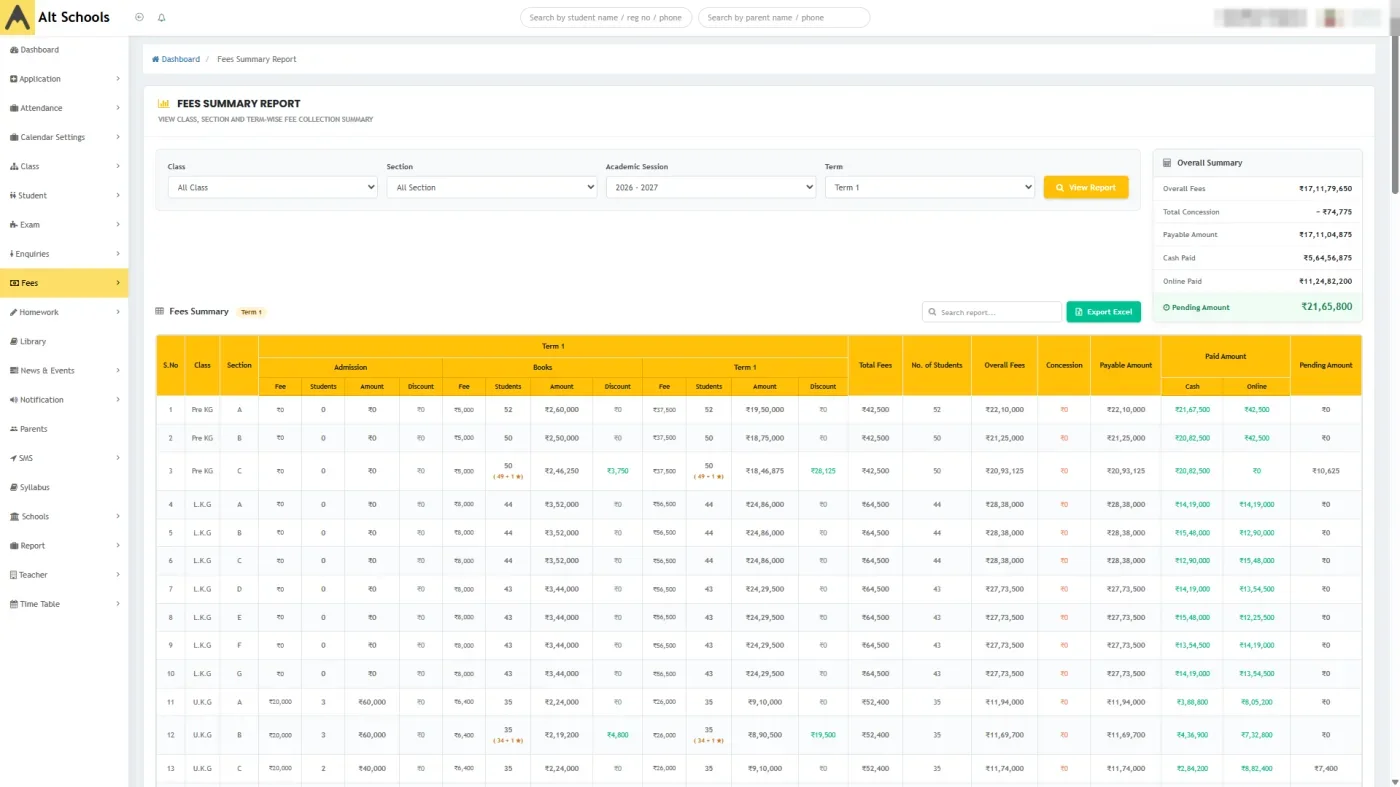The height and width of the screenshot is (787, 1400).
Task: Open the Class dropdown
Action: (272, 187)
